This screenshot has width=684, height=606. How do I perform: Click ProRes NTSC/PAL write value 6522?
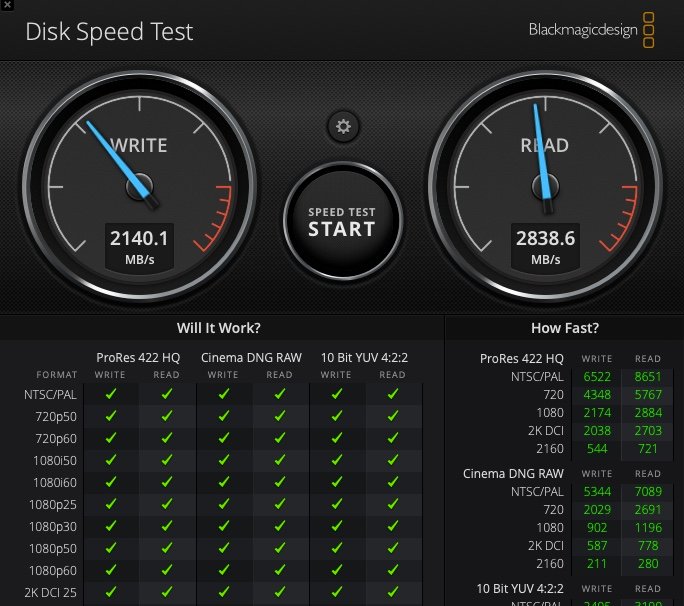coord(597,377)
